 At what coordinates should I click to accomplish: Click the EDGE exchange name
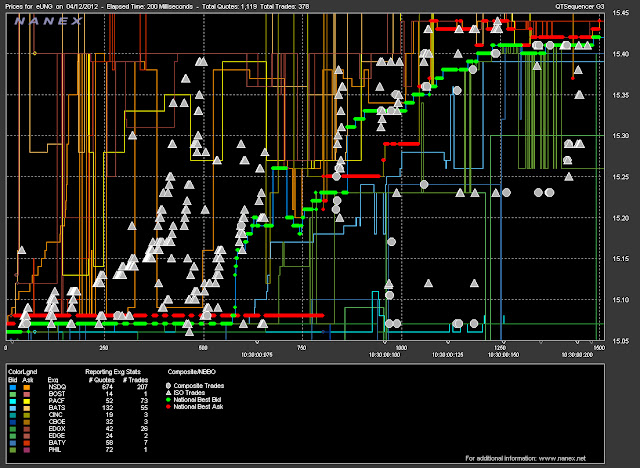(57, 435)
